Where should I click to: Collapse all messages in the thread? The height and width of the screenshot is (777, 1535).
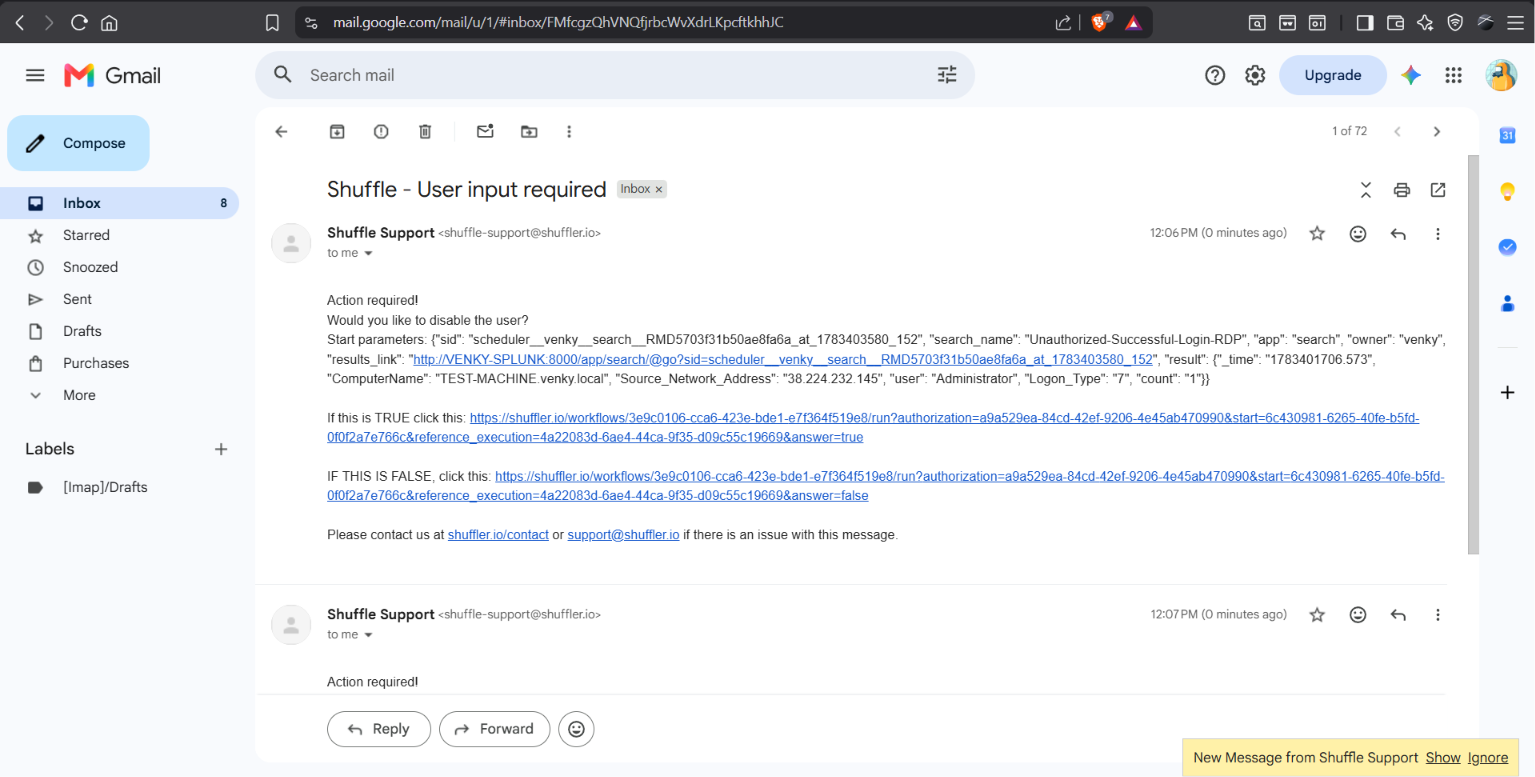[1365, 190]
